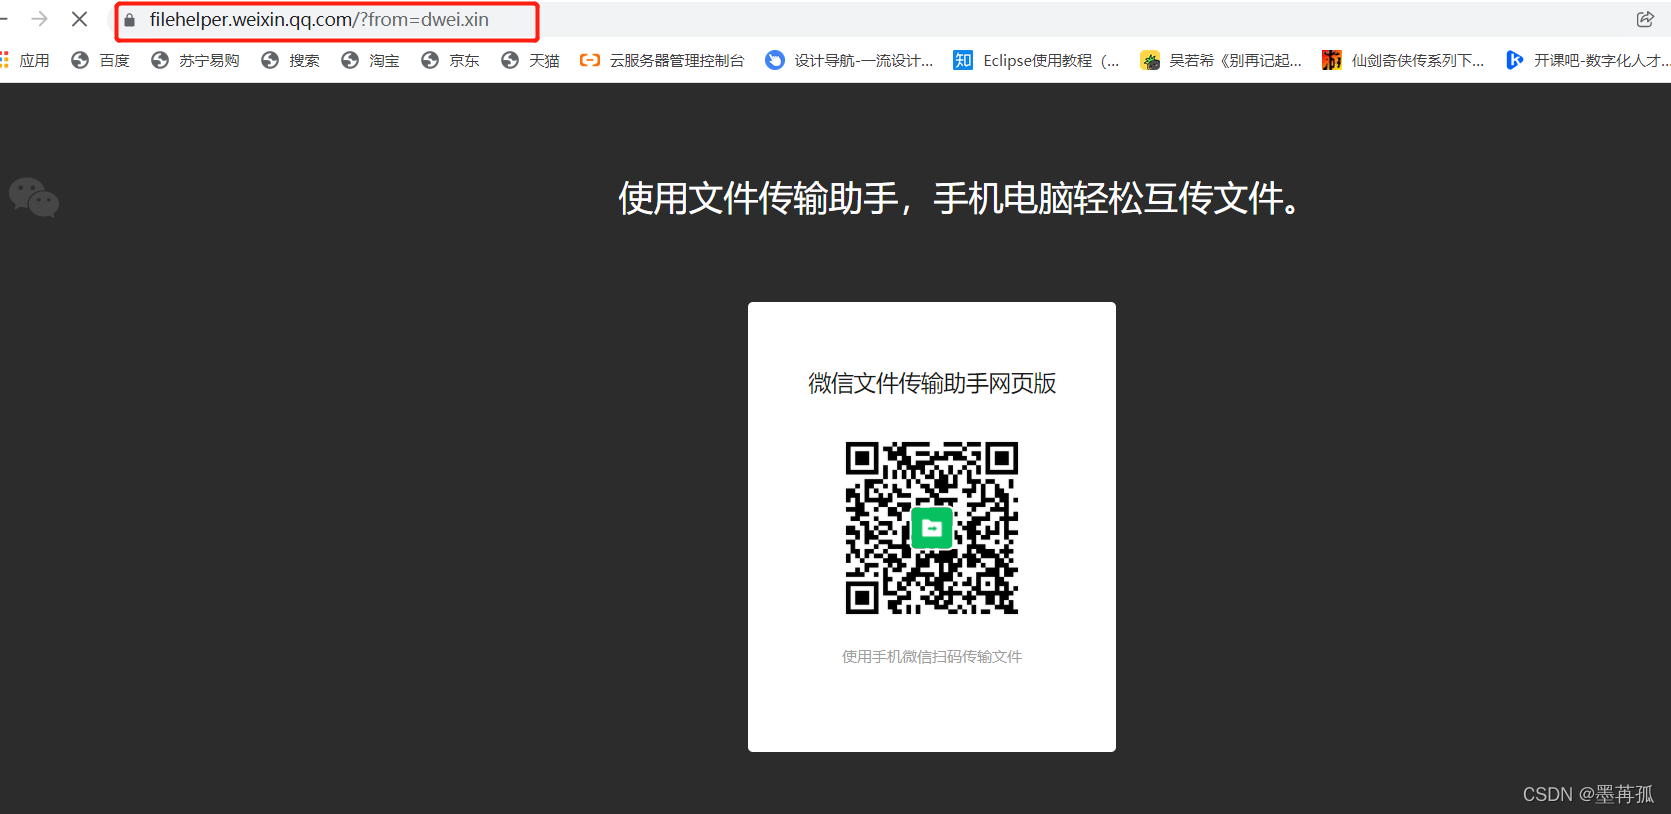
Task: Click the 使用手机微信扫码传输文件 hint text
Action: click(932, 656)
